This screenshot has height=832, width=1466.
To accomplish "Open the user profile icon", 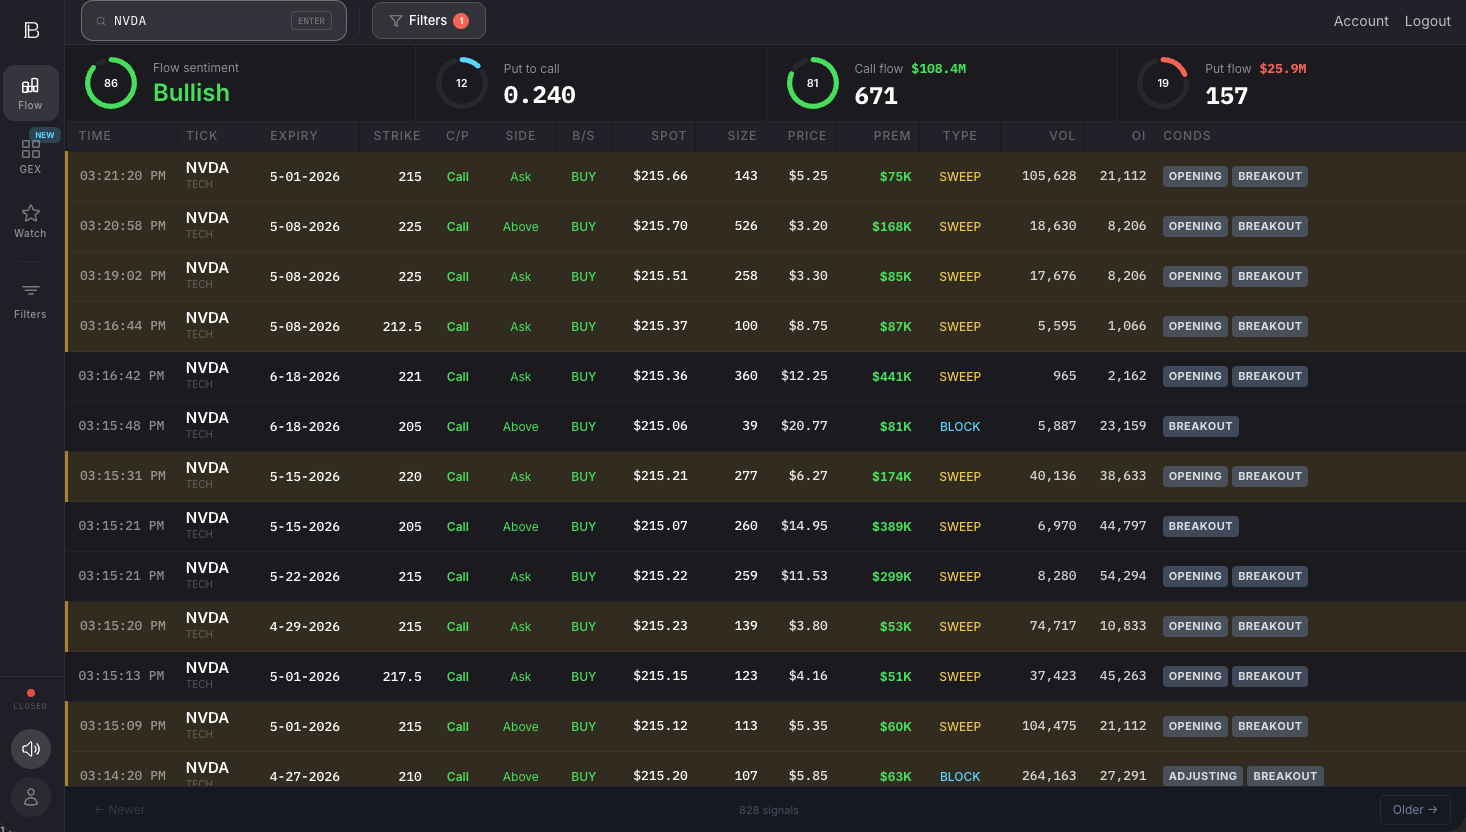I will [31, 797].
